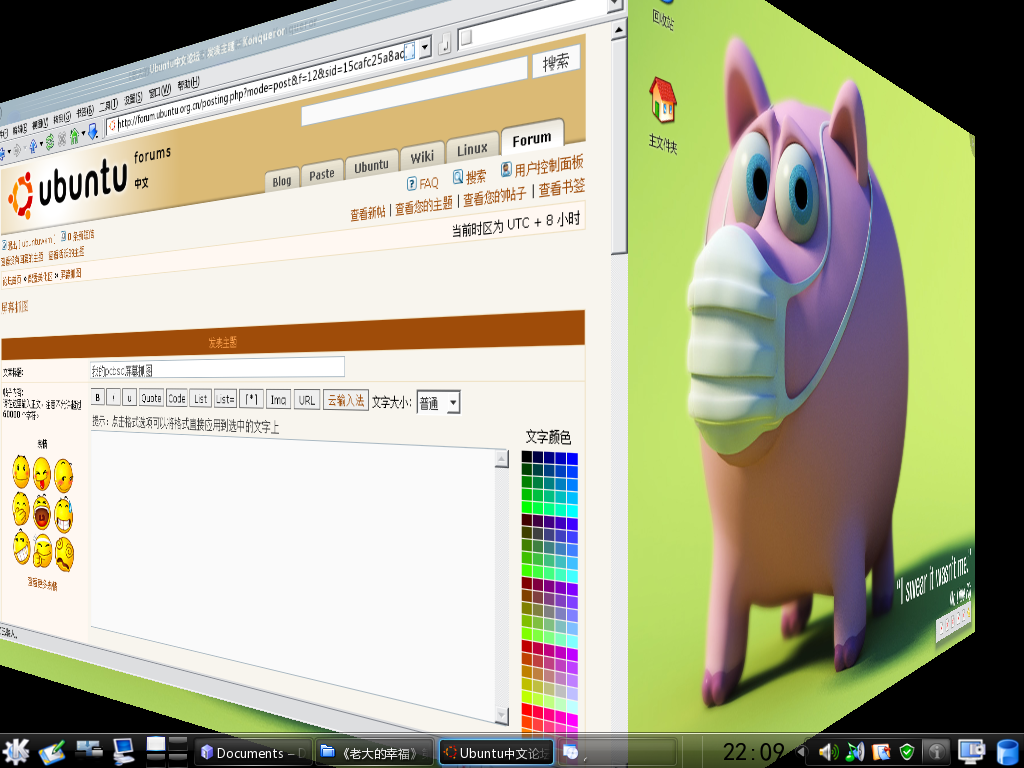Click the B bold formatting button
This screenshot has width=1024, height=768.
pyautogui.click(x=97, y=397)
